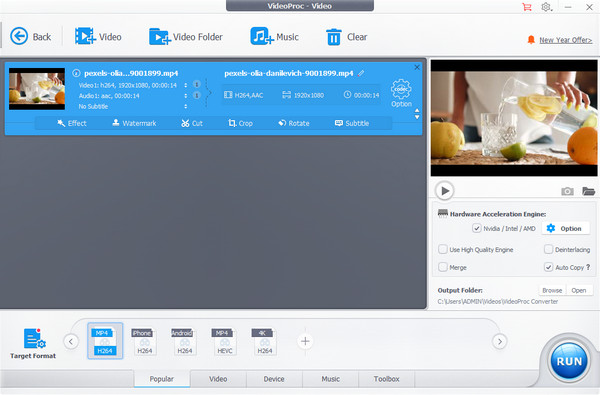Switch to the Device tab
Viewport: 600px width, 395px height.
pos(274,379)
